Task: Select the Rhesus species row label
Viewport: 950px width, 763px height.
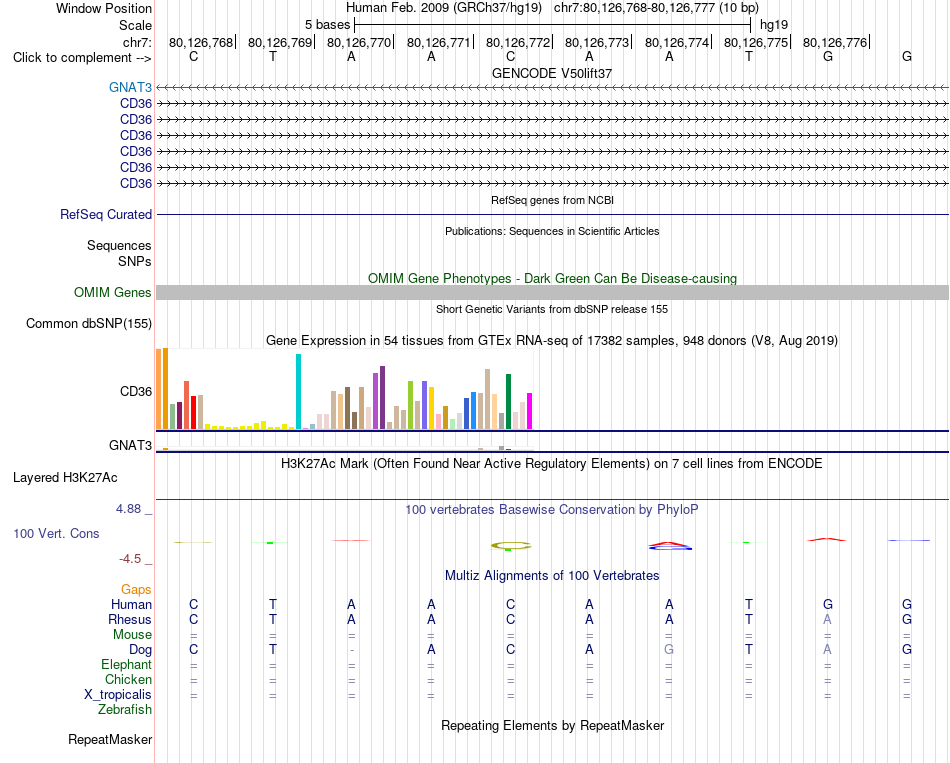Action: pyautogui.click(x=130, y=619)
